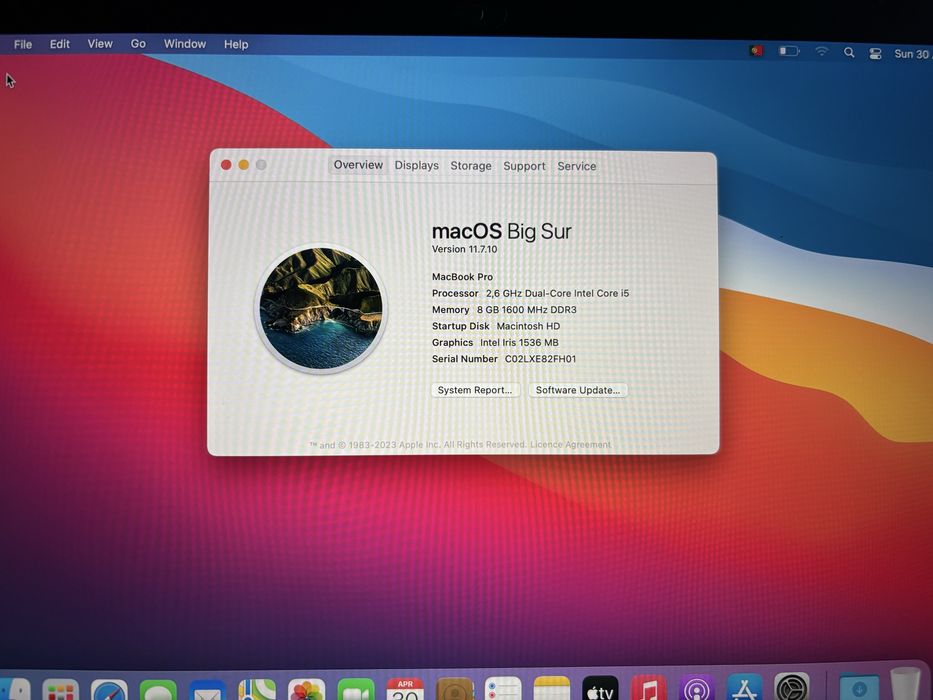Image resolution: width=933 pixels, height=700 pixels.
Task: Open the Trash in the Dock
Action: coord(905,685)
